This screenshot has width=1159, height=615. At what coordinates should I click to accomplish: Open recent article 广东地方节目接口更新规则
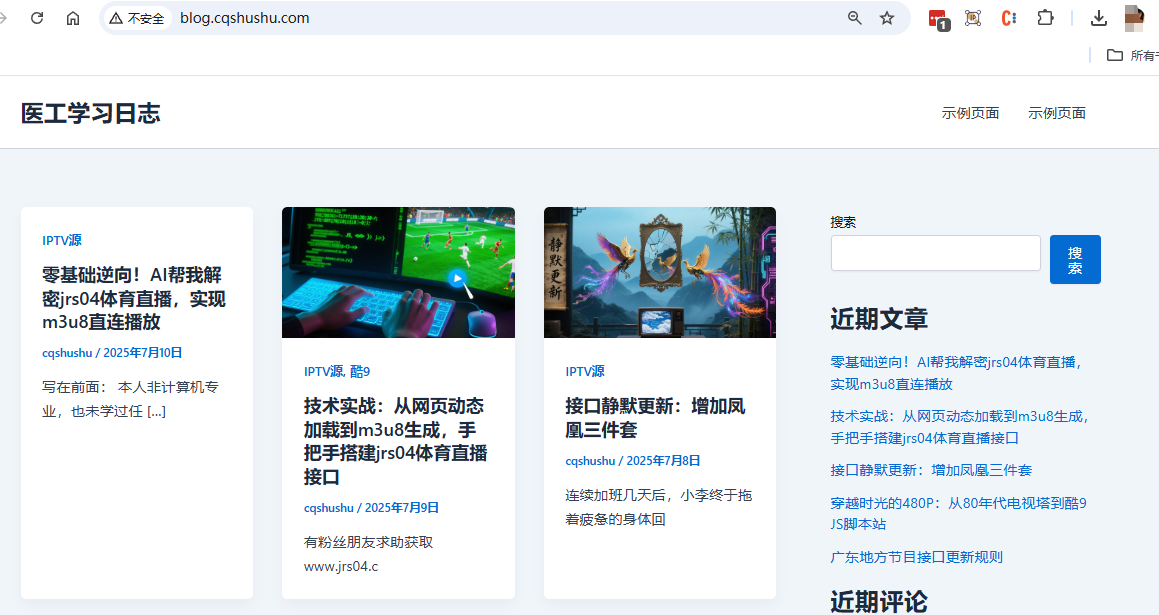pyautogui.click(x=916, y=557)
